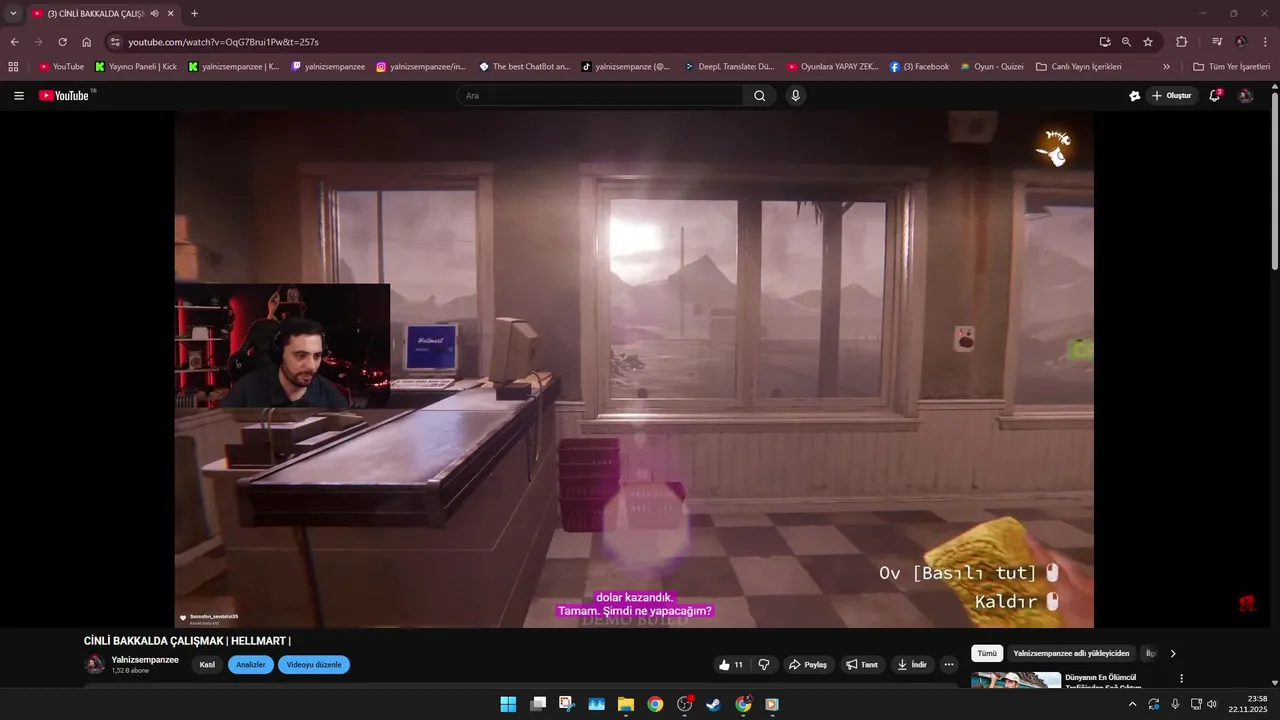1280x720 pixels.
Task: Open the Yalnizsempanzee channel name link
Action: 145,660
